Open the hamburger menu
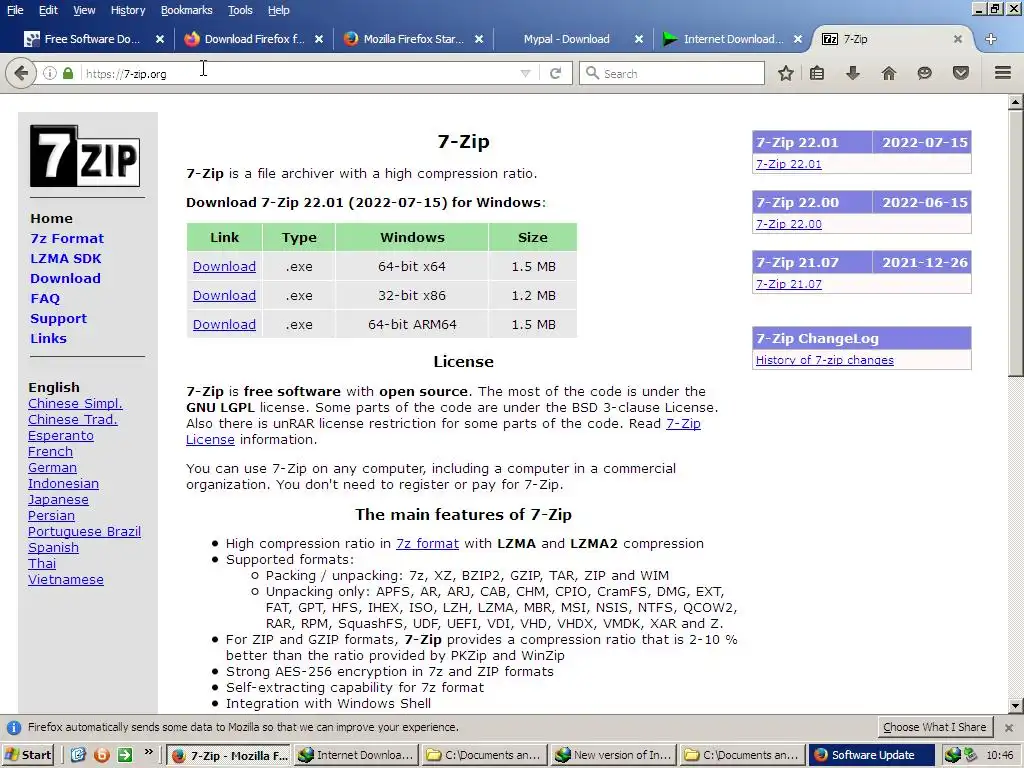 (1003, 73)
